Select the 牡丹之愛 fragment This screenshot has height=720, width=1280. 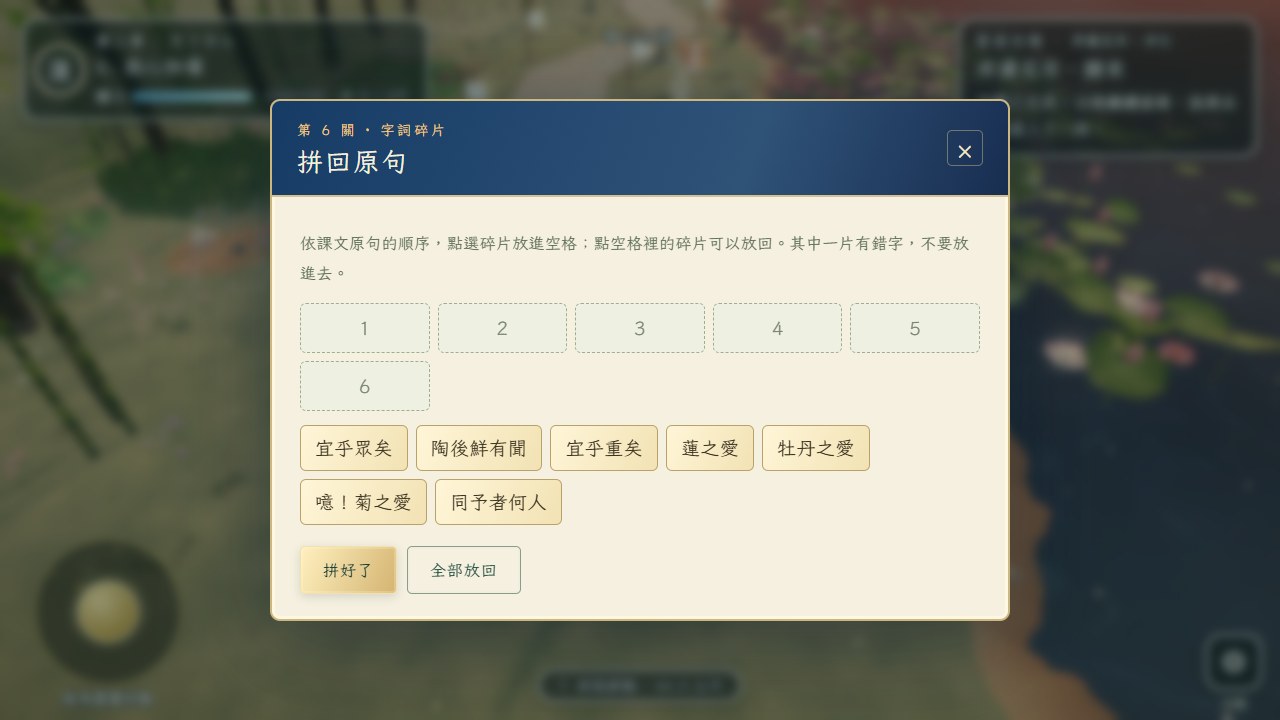(x=816, y=448)
